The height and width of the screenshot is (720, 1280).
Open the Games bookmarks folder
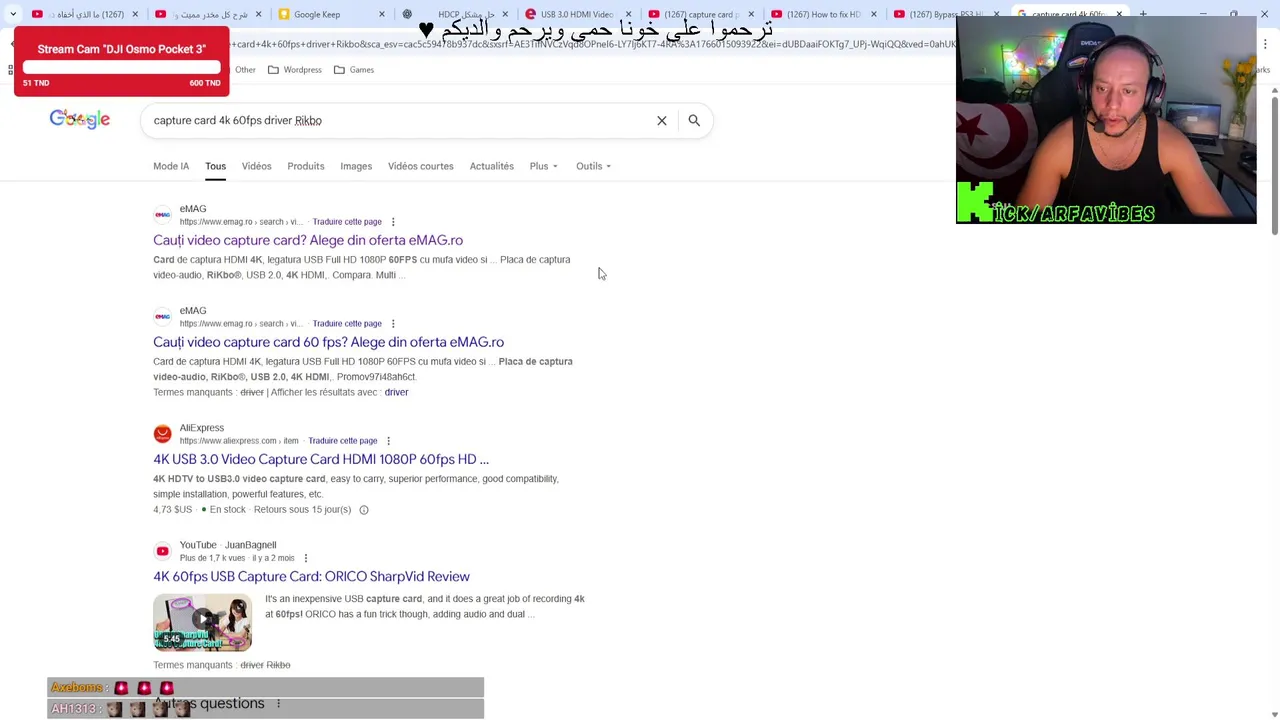[x=353, y=70]
